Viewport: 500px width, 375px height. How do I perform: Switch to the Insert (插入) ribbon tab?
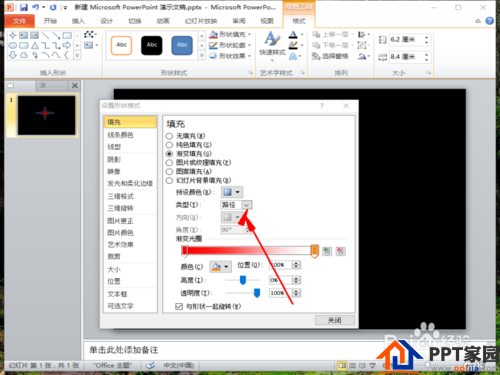78,21
